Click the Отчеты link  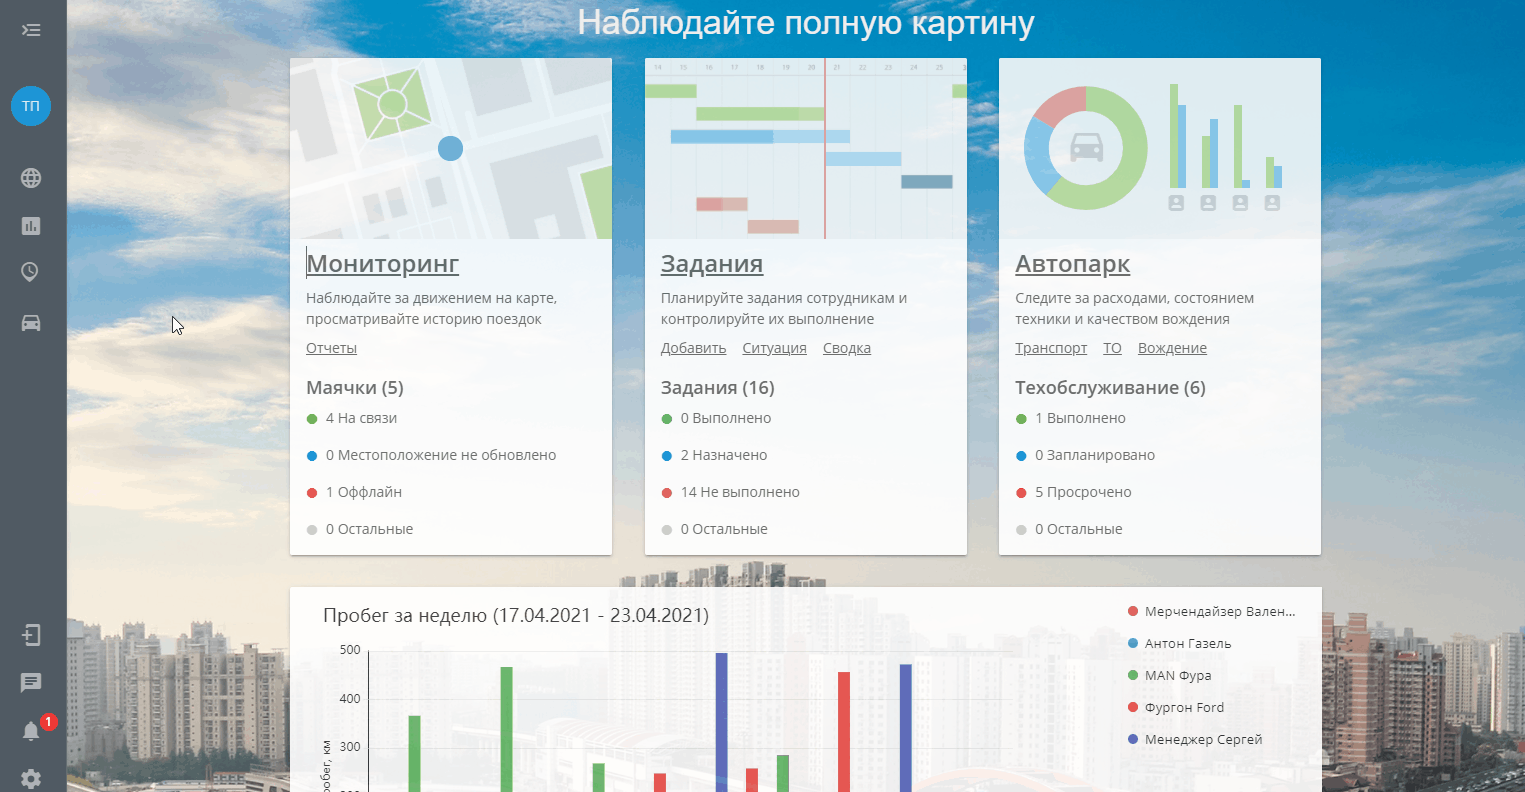click(331, 348)
